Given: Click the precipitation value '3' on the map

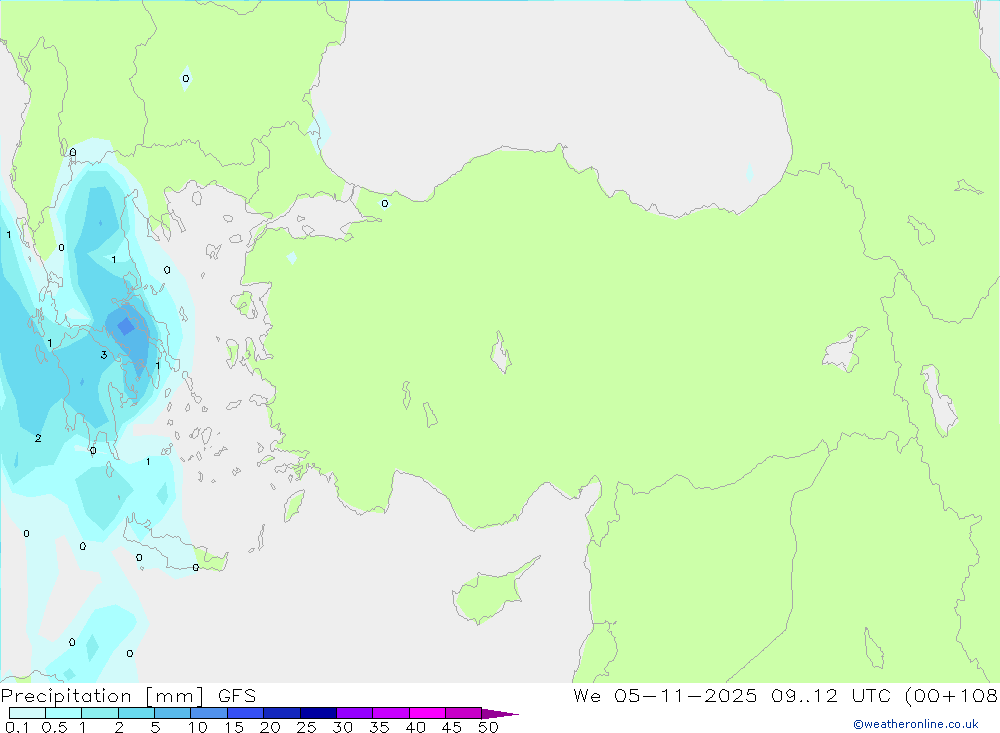Looking at the screenshot, I should (104, 355).
